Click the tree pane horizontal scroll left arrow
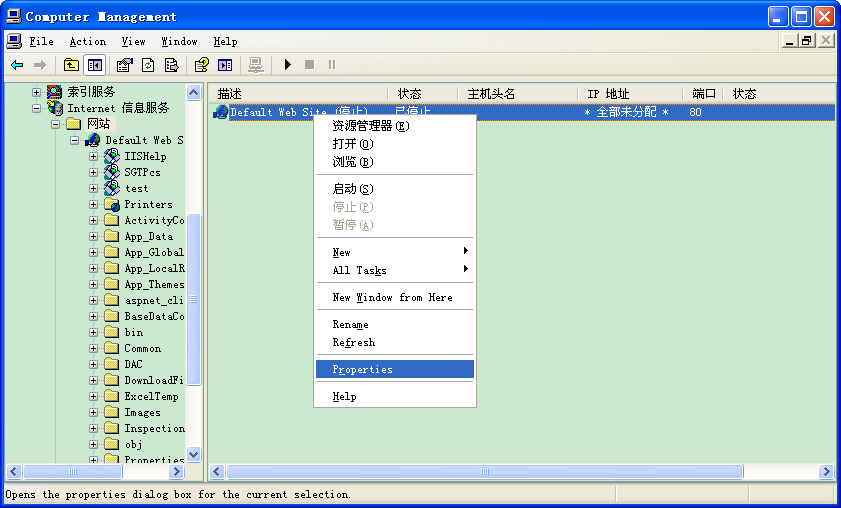 14,472
